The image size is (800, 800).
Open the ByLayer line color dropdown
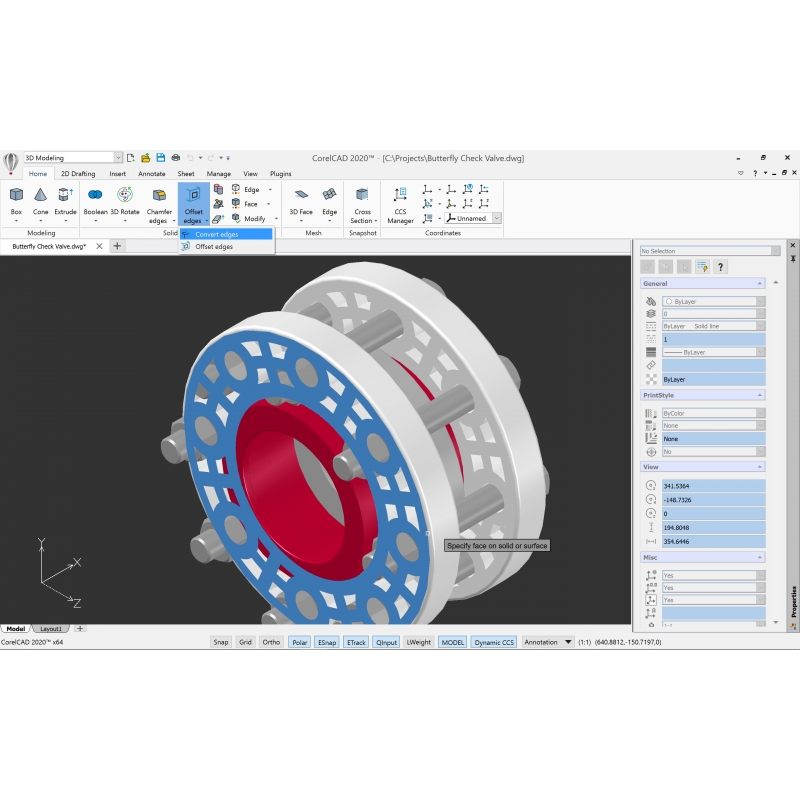click(x=713, y=301)
